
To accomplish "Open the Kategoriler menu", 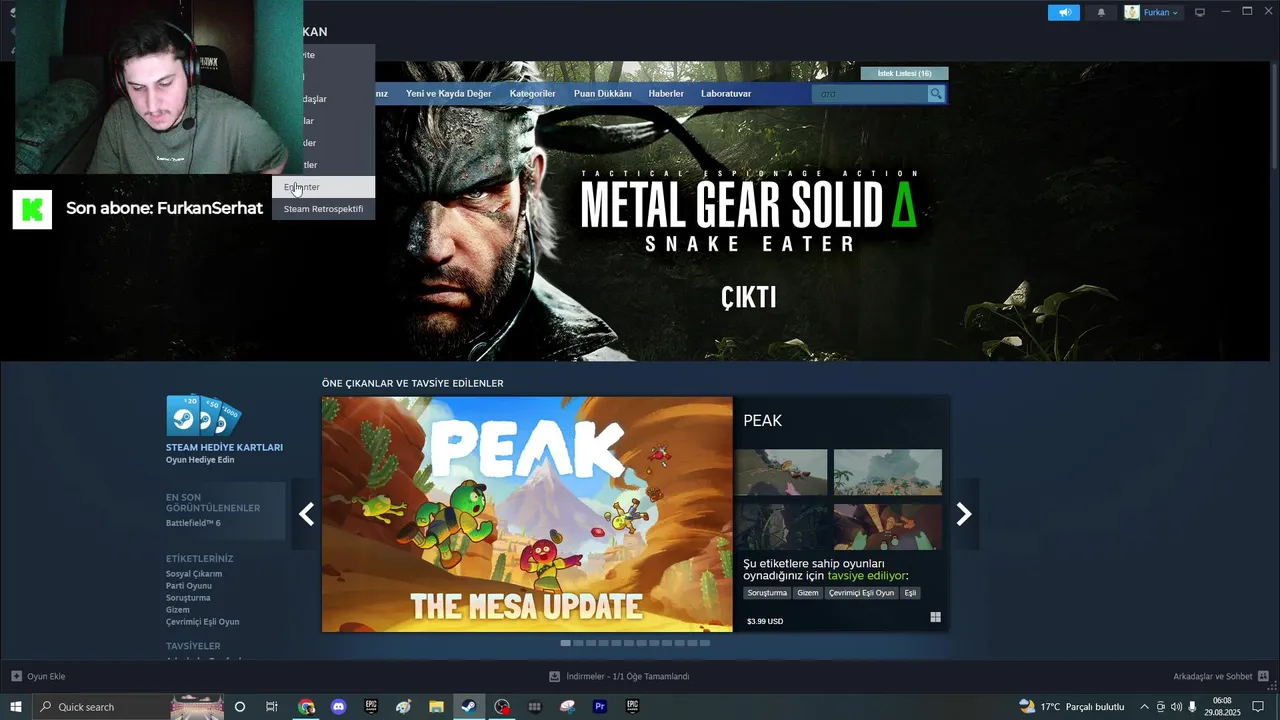I will pyautogui.click(x=532, y=93).
